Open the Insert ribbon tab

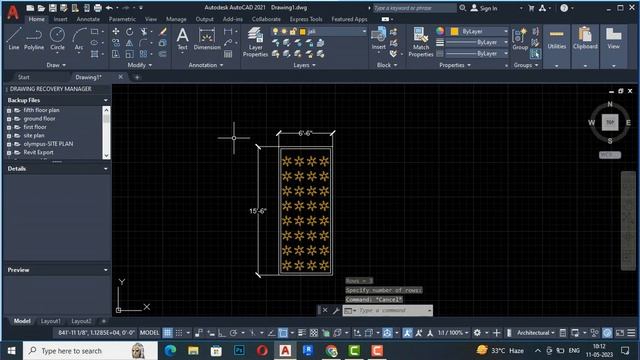tap(60, 19)
